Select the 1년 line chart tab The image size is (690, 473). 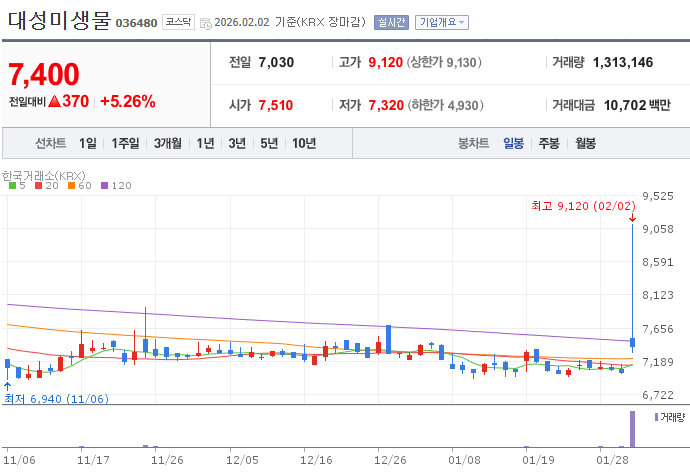click(205, 143)
